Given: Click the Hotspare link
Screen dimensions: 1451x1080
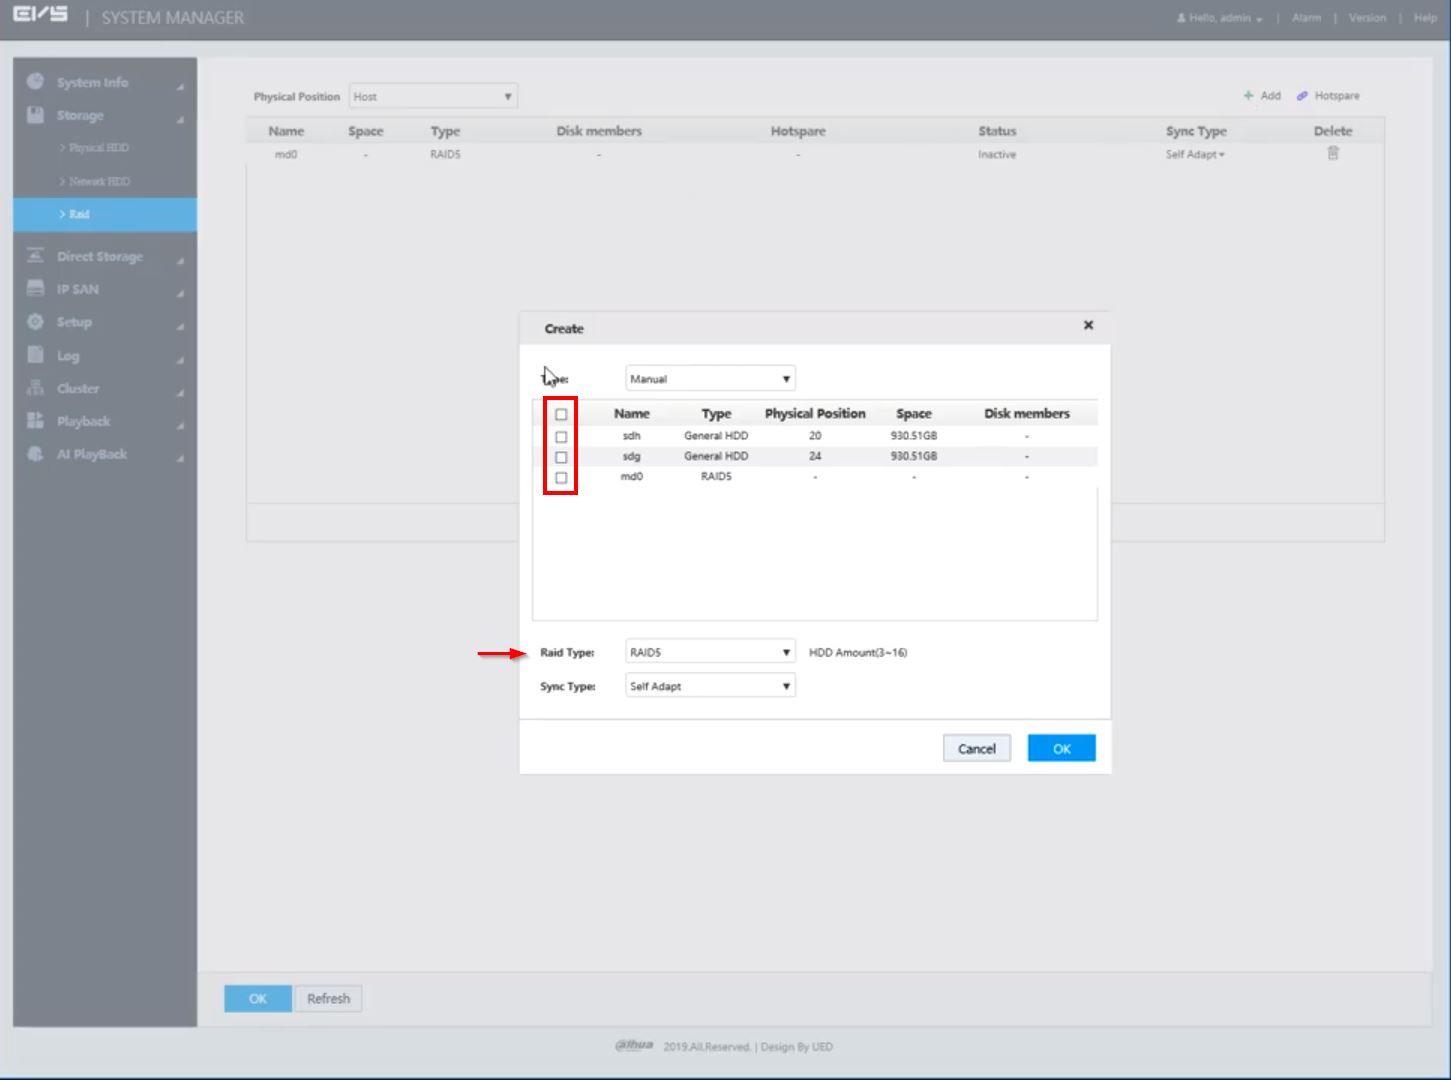Looking at the screenshot, I should (x=1337, y=96).
